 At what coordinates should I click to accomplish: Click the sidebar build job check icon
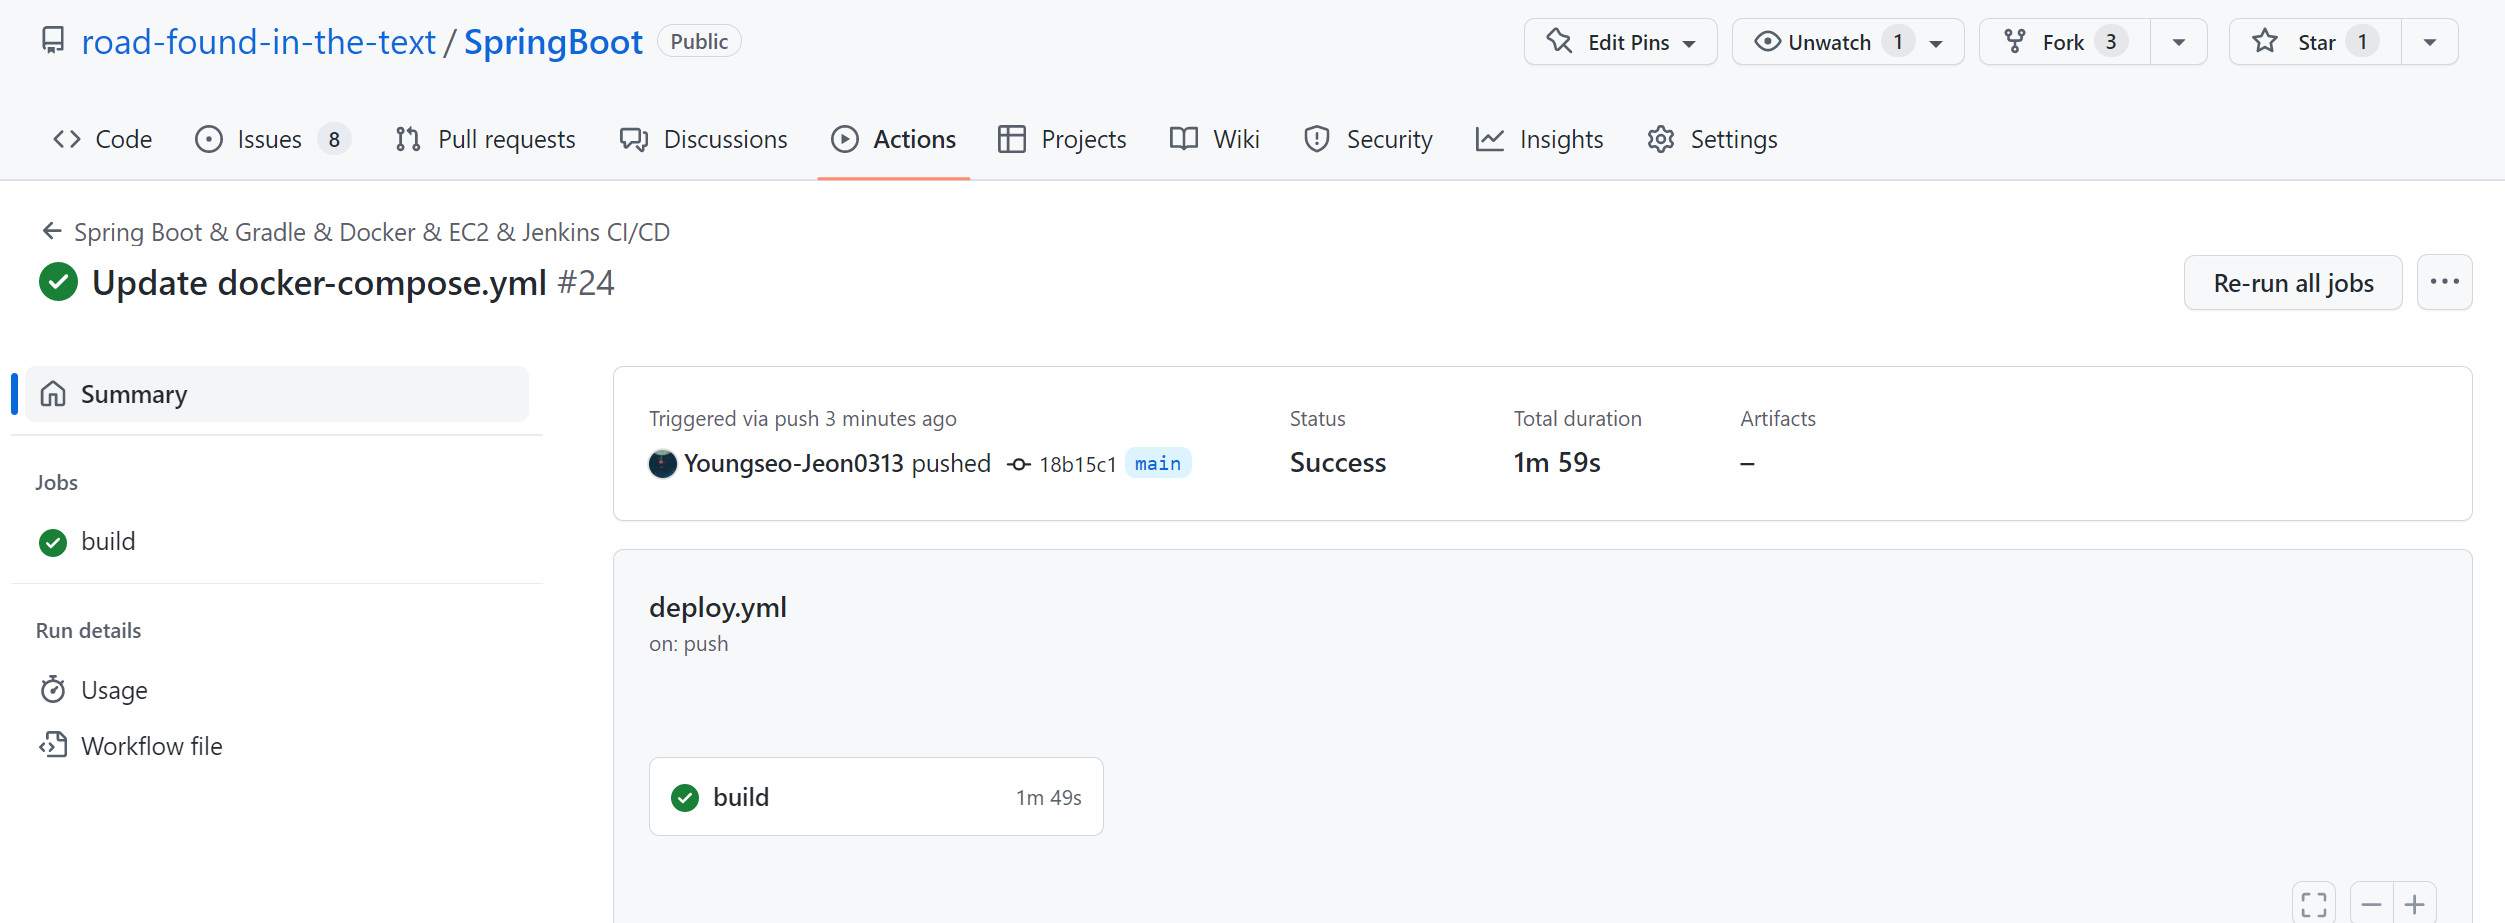53,542
